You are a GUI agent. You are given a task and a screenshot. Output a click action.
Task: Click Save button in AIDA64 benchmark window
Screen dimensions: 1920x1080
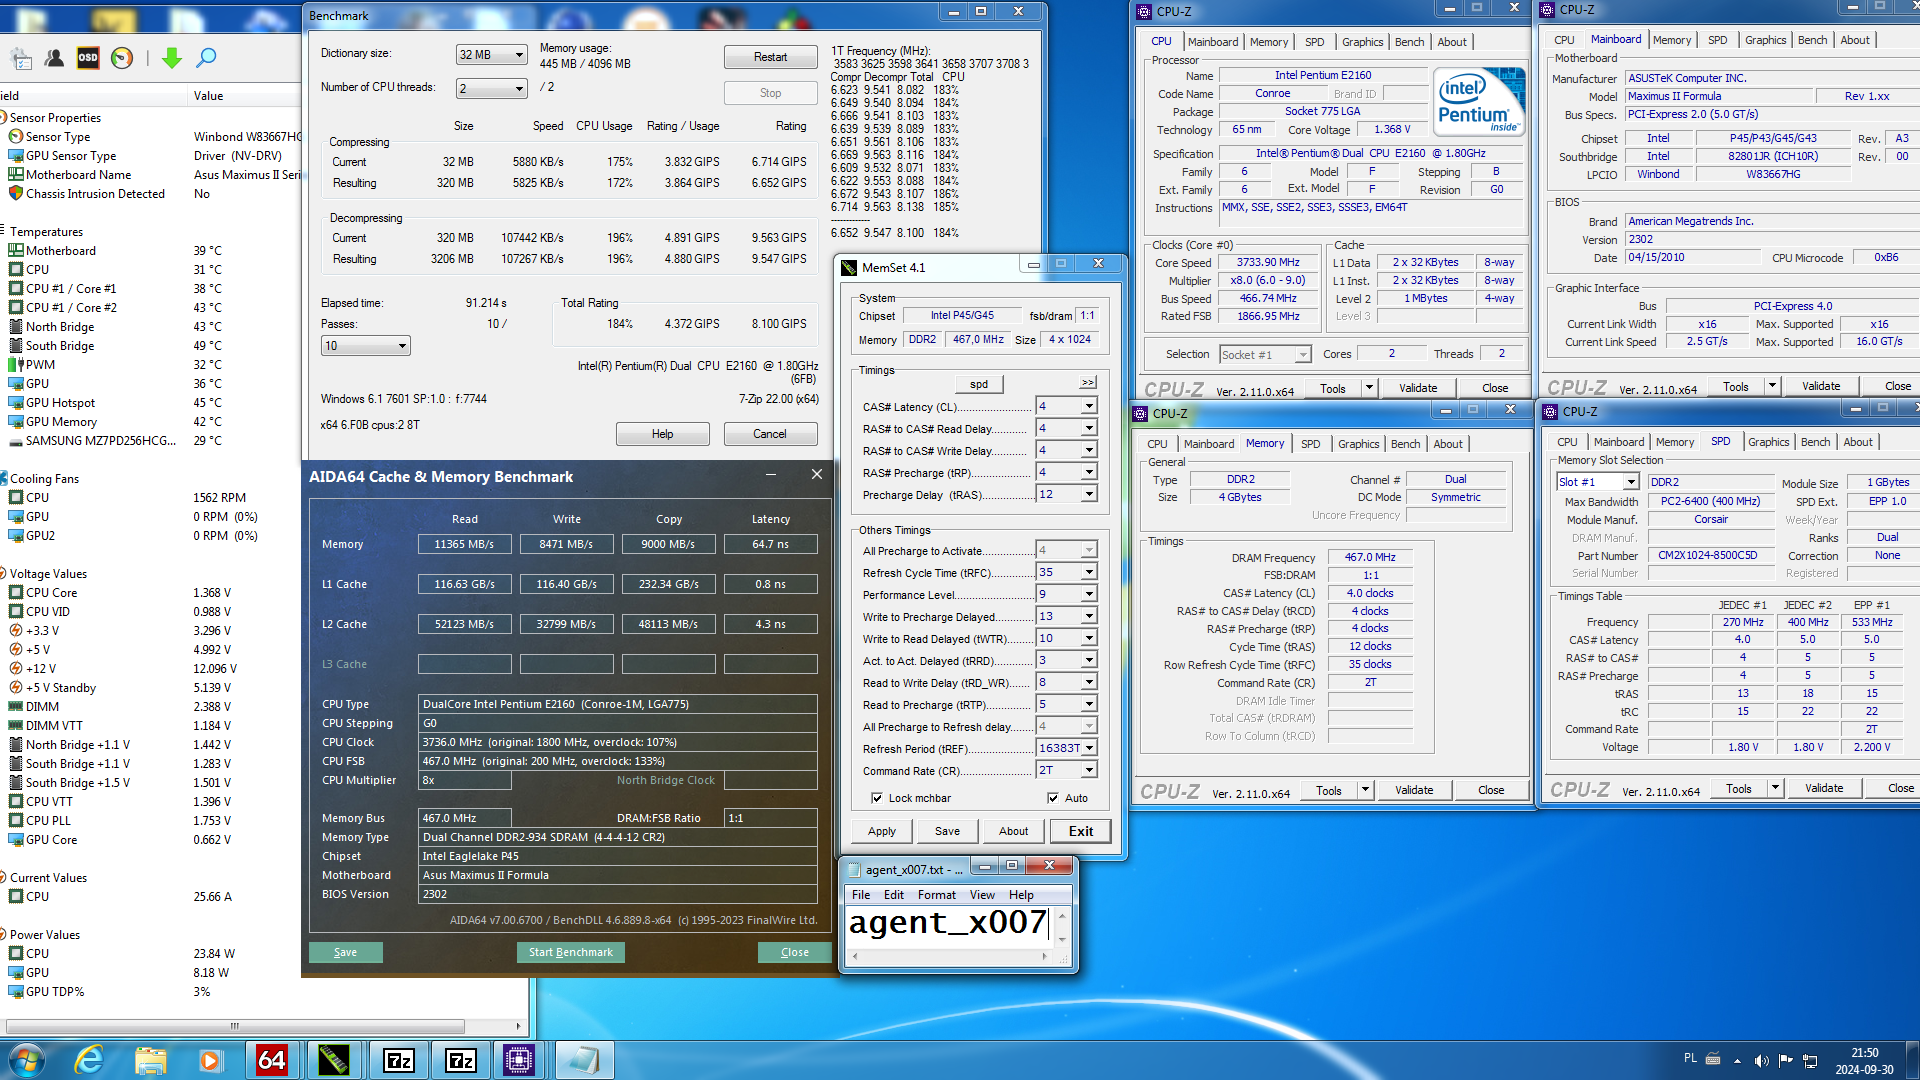point(345,952)
